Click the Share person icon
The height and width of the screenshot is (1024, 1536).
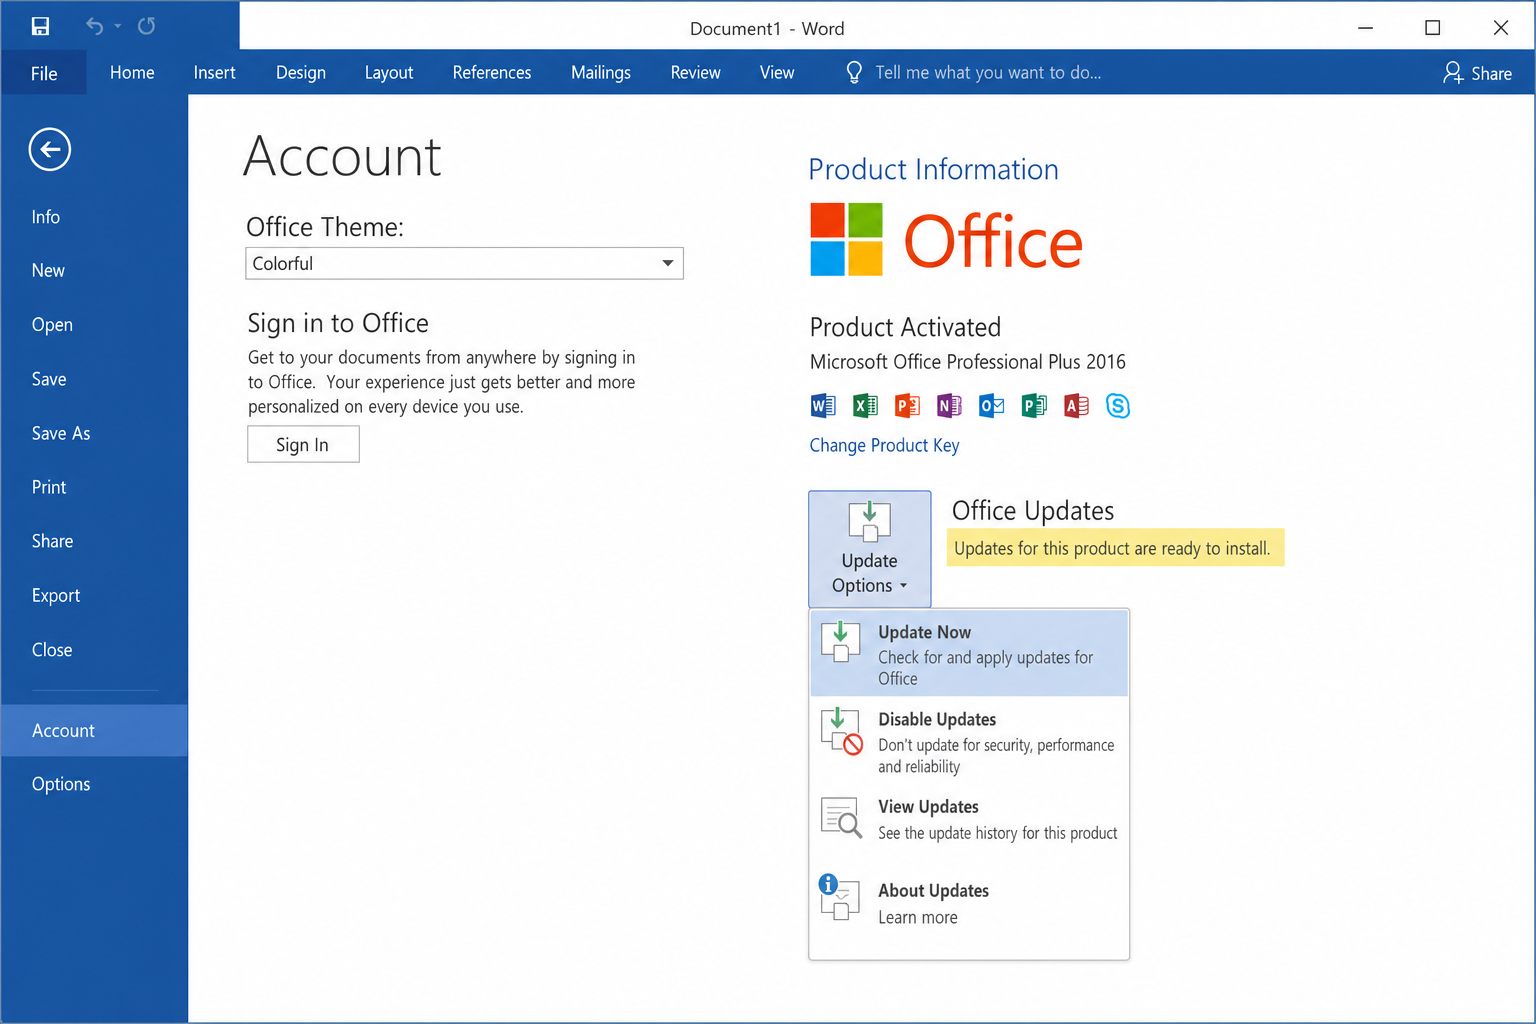click(x=1453, y=72)
